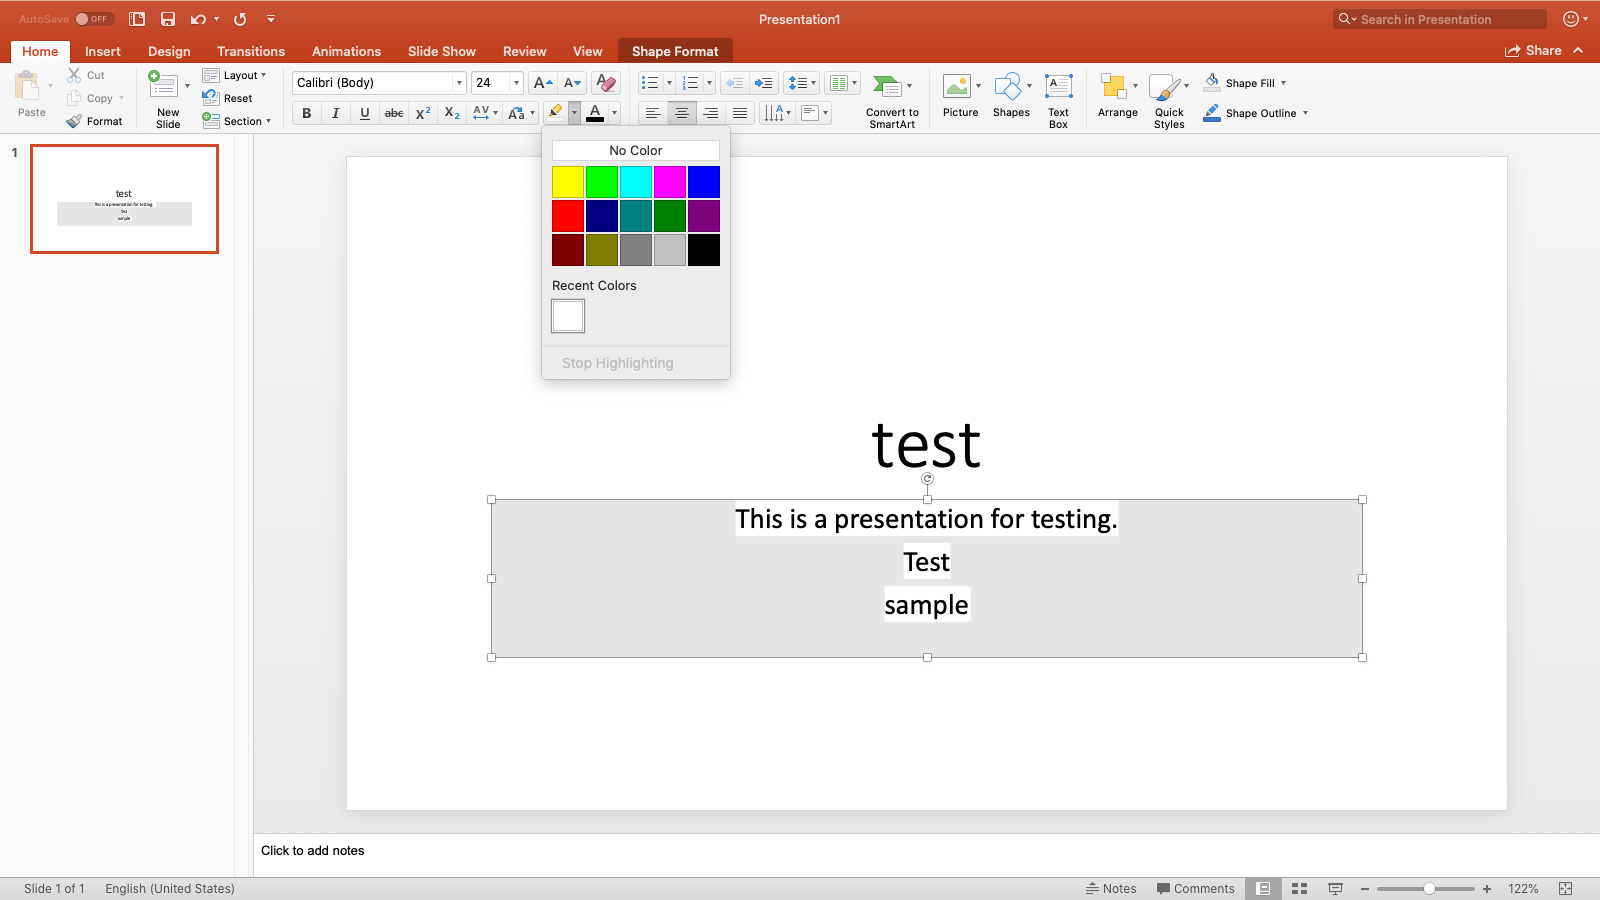Click the Share button
The image size is (1600, 900).
[1533, 51]
